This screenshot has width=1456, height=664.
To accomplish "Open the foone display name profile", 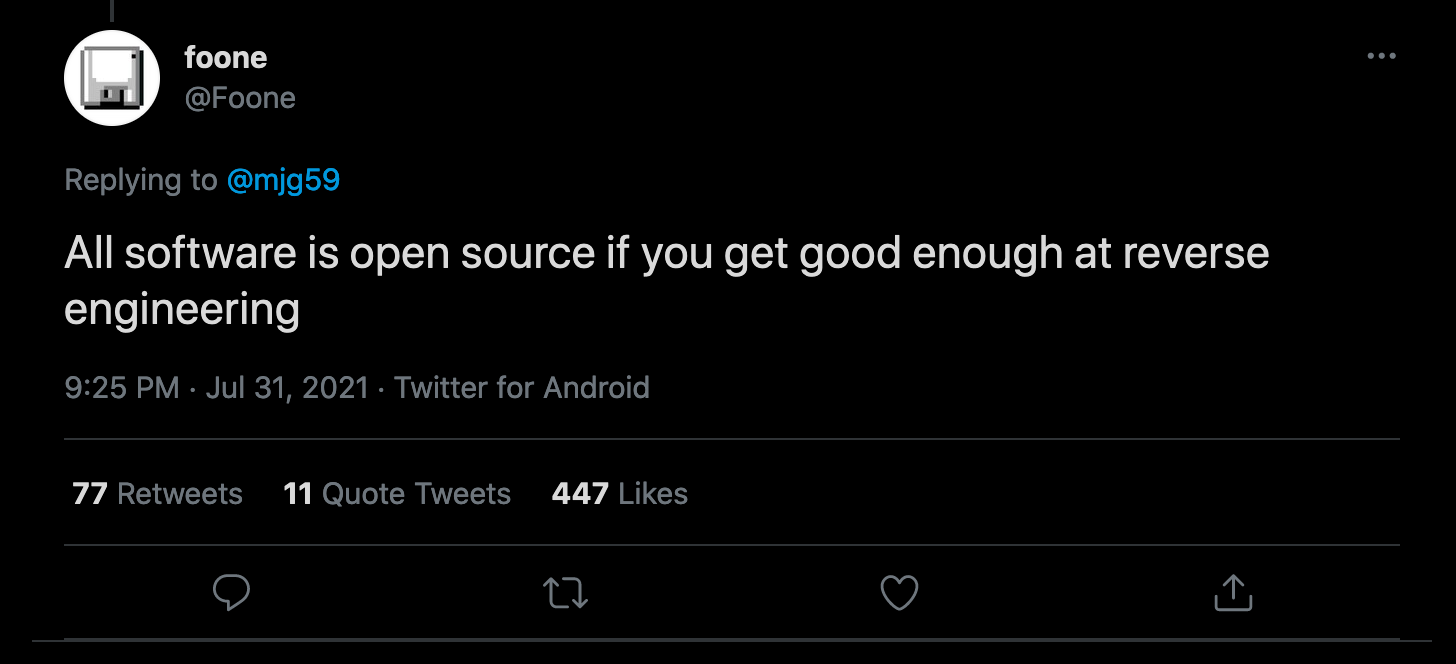I will tap(225, 58).
